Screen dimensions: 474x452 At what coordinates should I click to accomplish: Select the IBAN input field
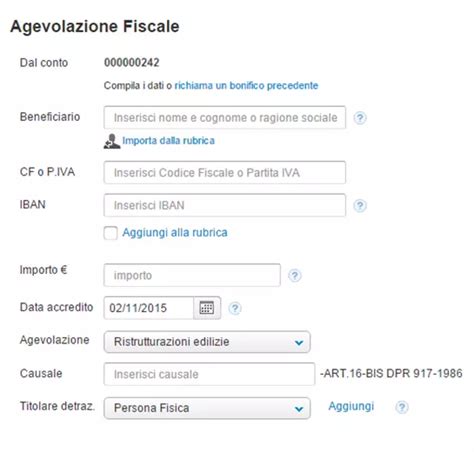coord(225,205)
